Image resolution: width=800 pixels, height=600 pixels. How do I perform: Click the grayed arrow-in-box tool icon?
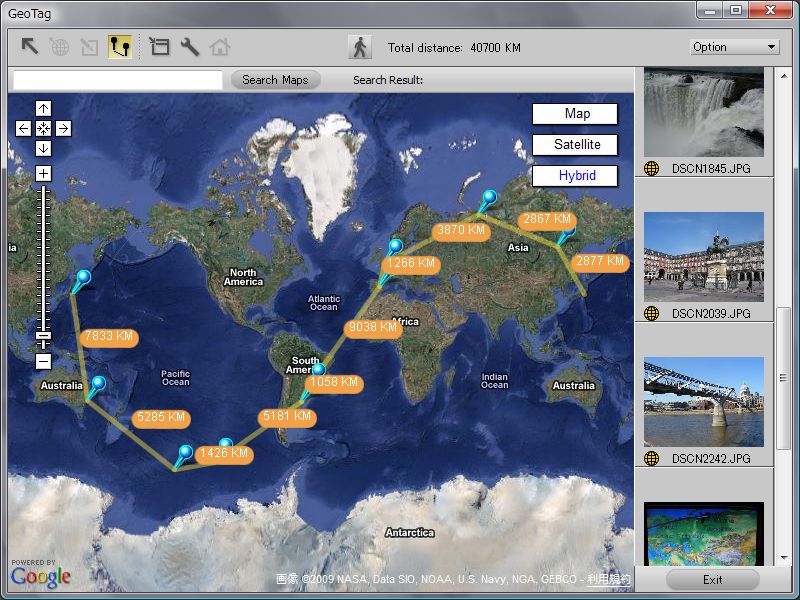pyautogui.click(x=89, y=47)
